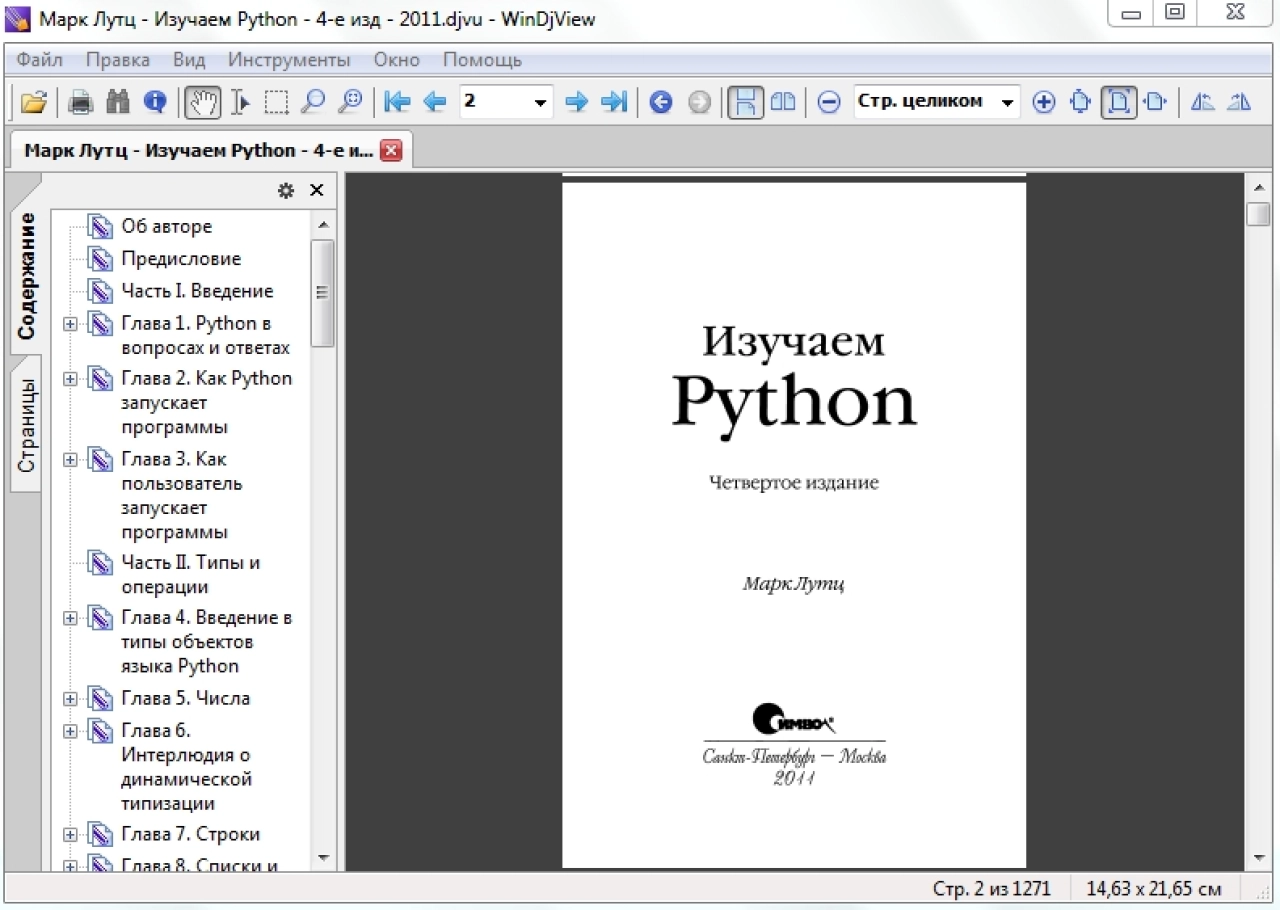Select 'Предисловие' bookmark
Image resolution: width=1280 pixels, height=910 pixels.
point(181,259)
